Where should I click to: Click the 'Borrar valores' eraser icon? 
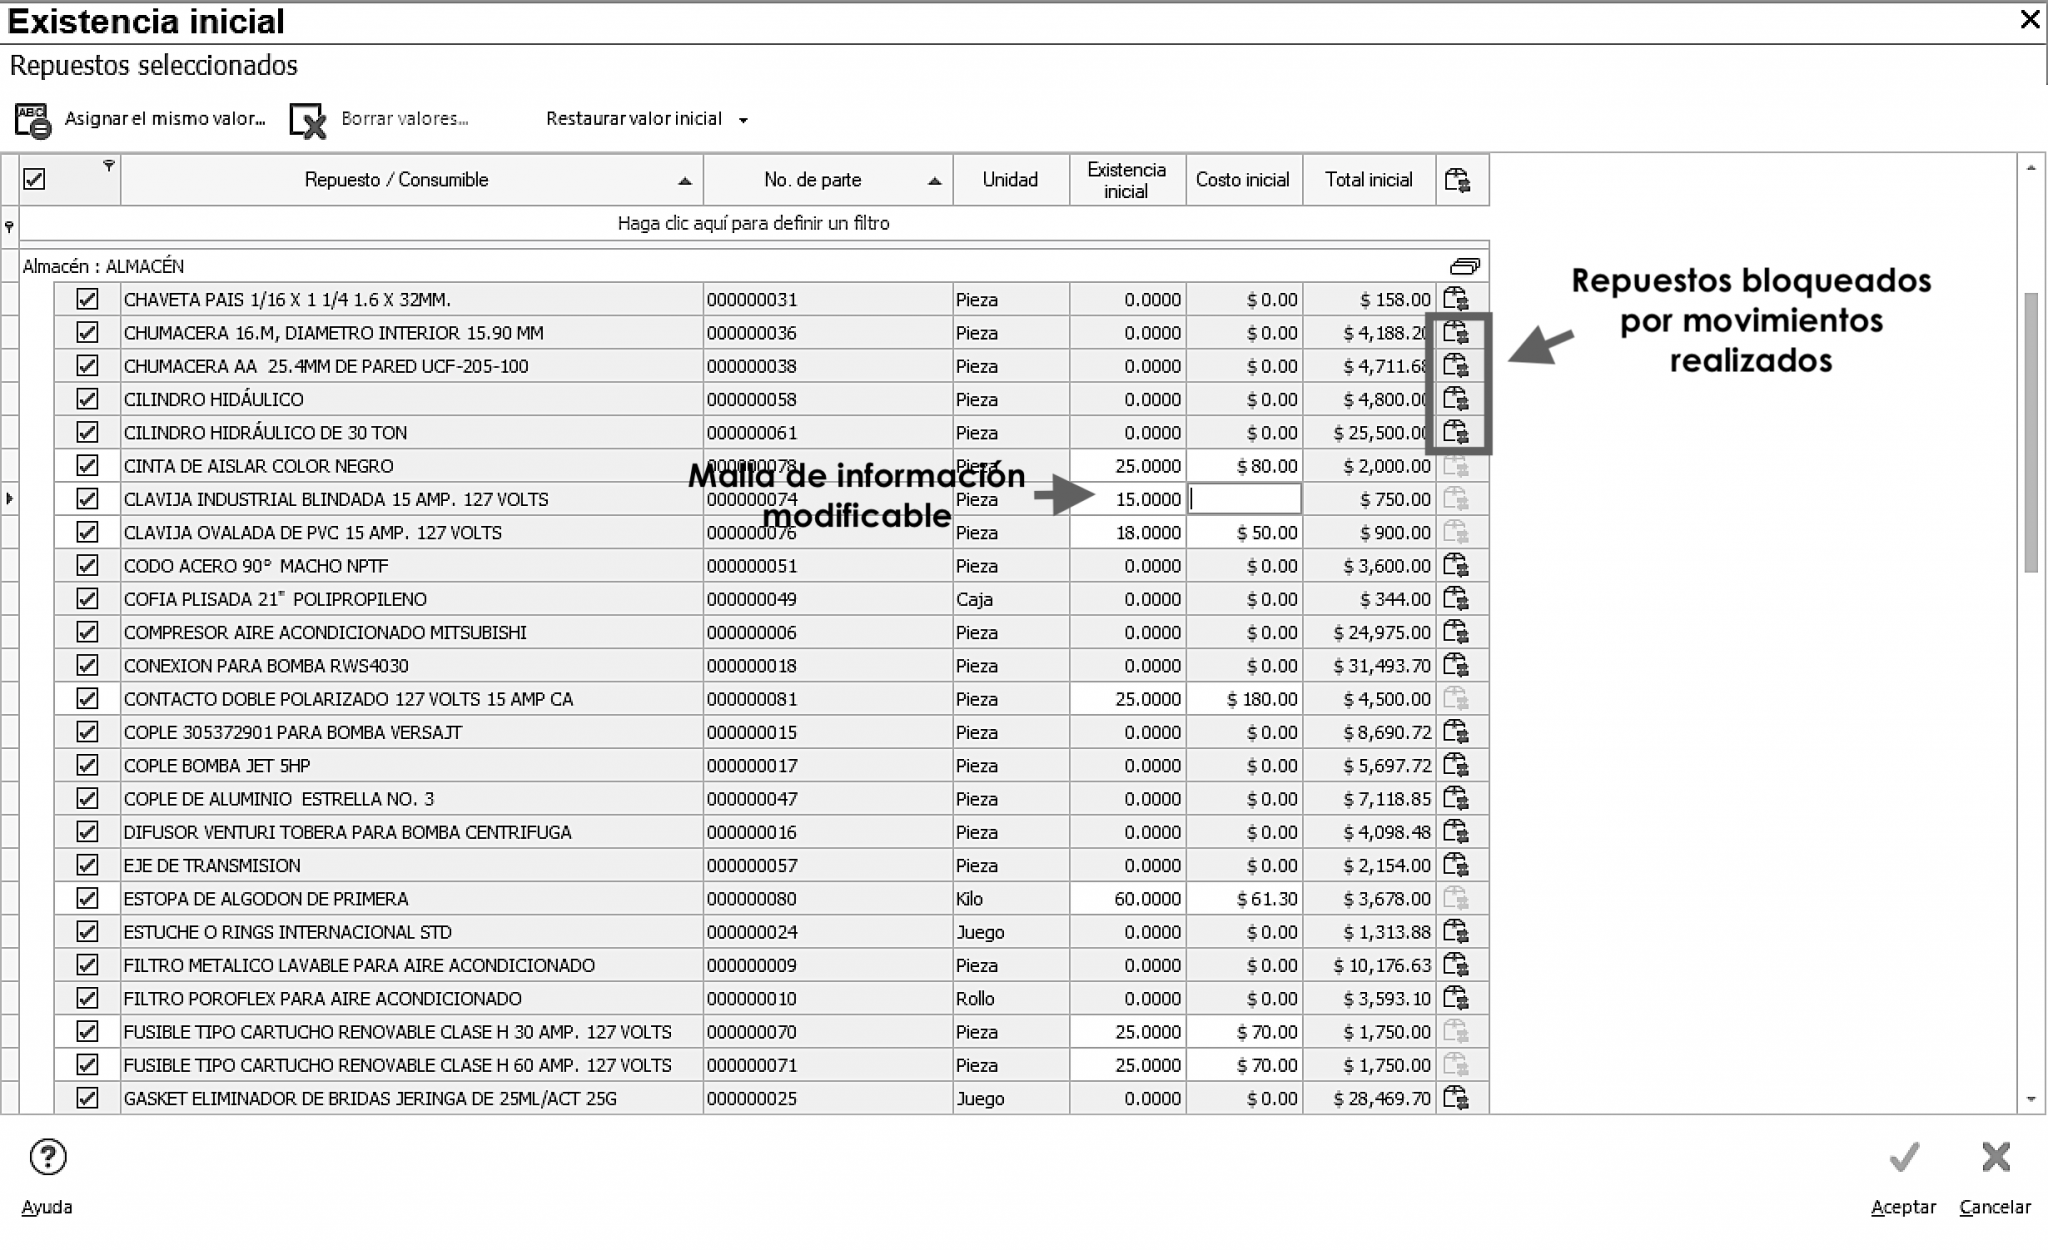(307, 120)
